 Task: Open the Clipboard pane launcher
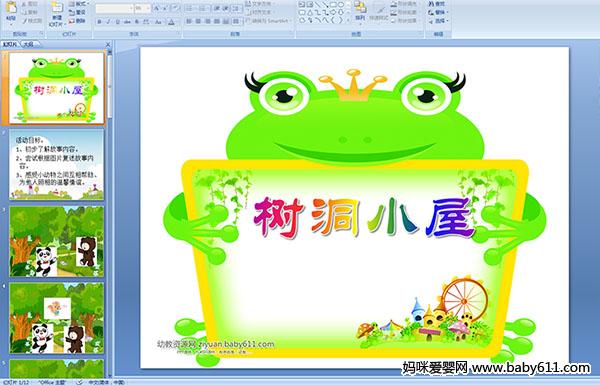click(41, 34)
